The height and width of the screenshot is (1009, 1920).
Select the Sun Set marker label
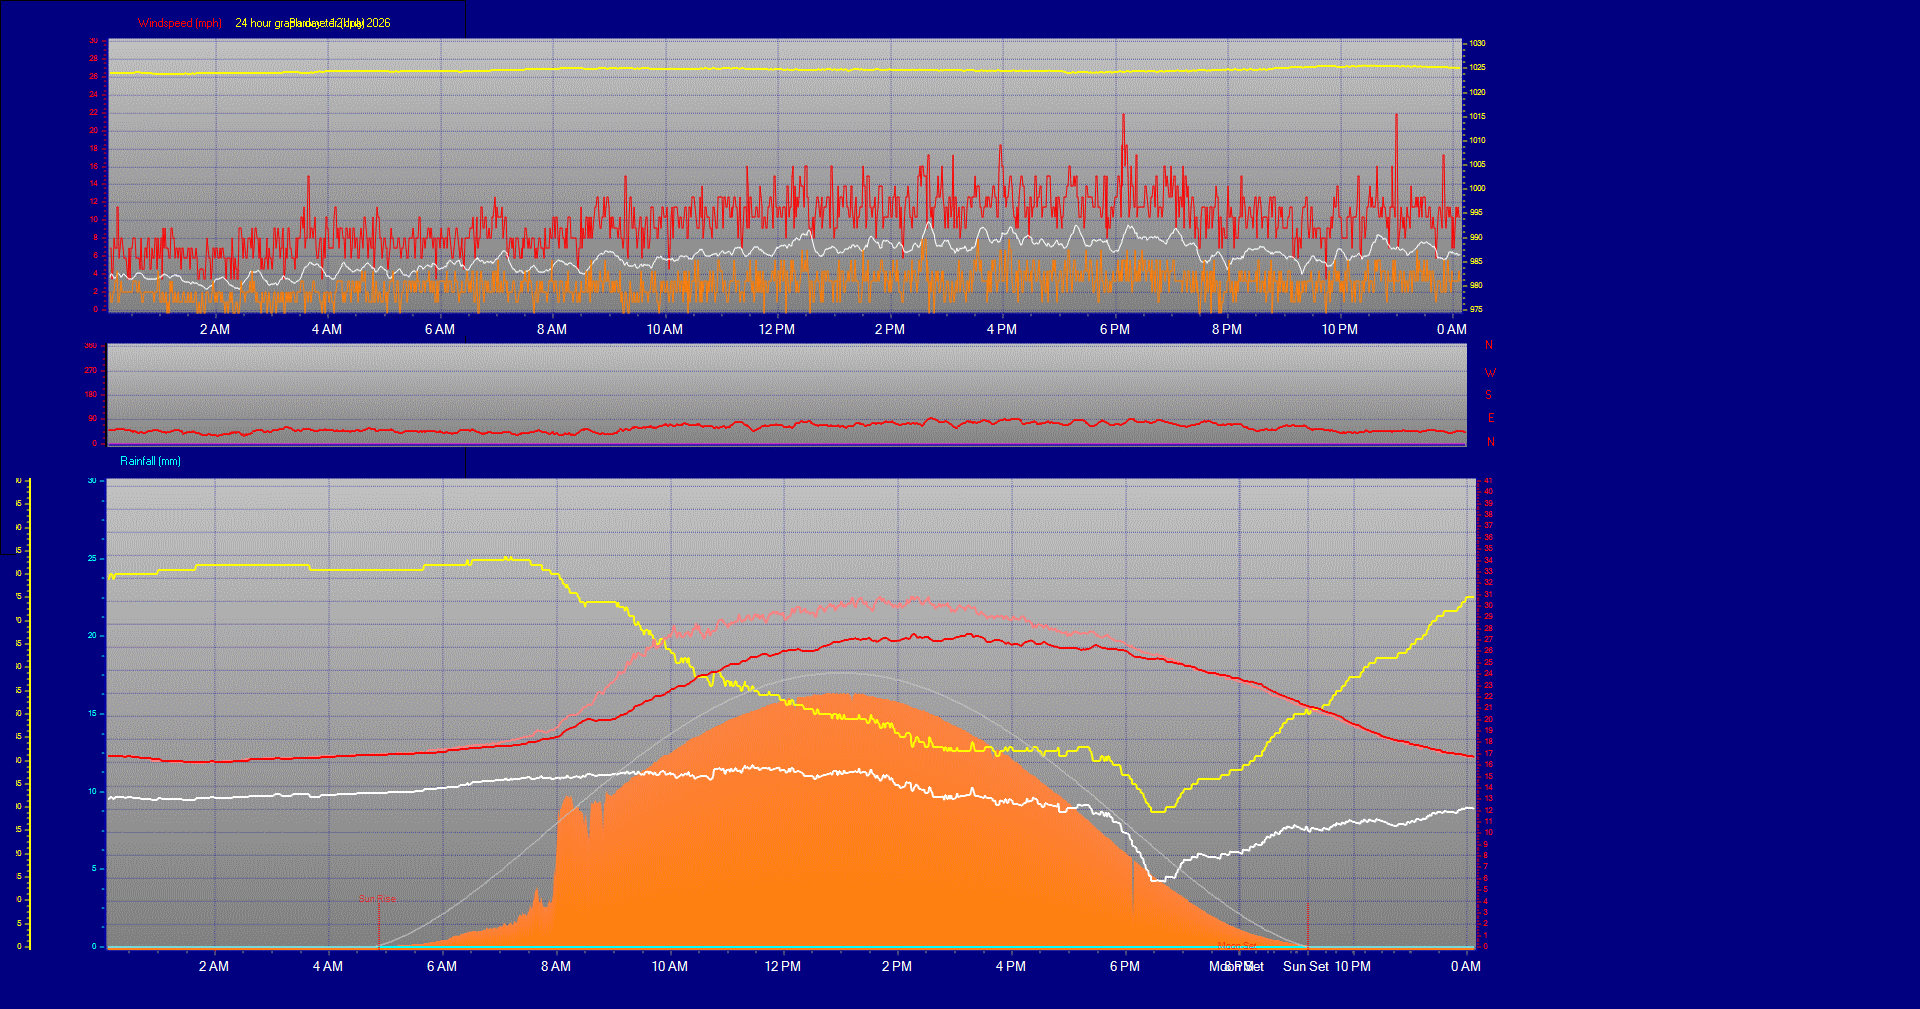pos(1306,966)
